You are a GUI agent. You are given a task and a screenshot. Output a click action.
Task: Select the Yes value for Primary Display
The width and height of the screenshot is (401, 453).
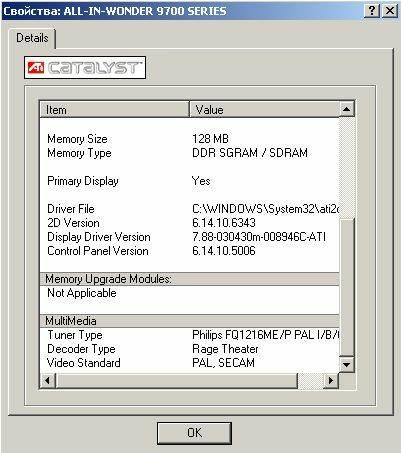[201, 181]
